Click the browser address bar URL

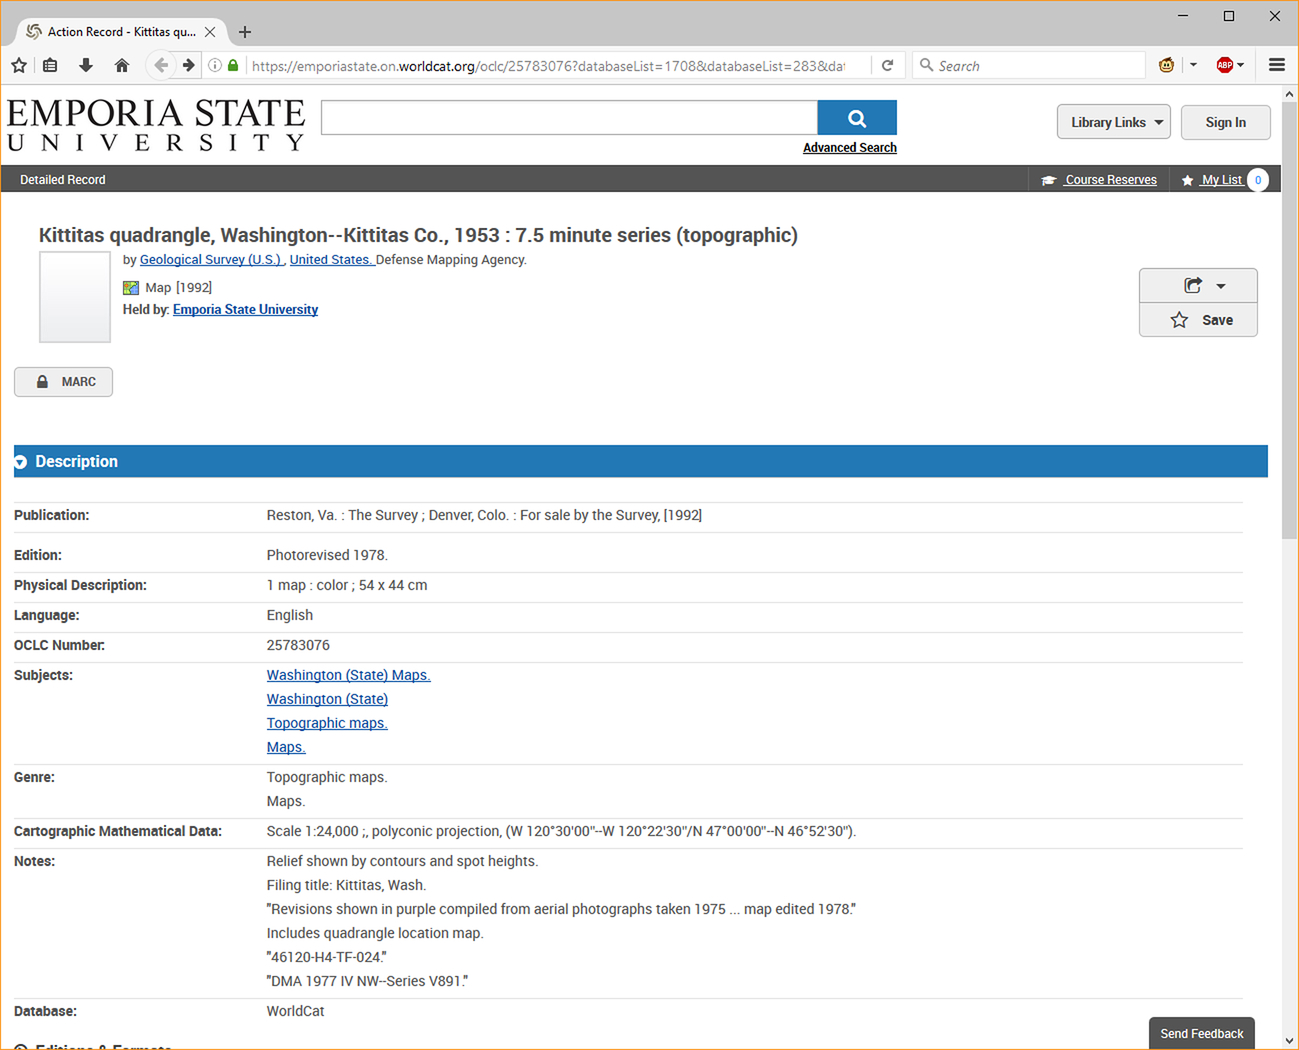(547, 66)
